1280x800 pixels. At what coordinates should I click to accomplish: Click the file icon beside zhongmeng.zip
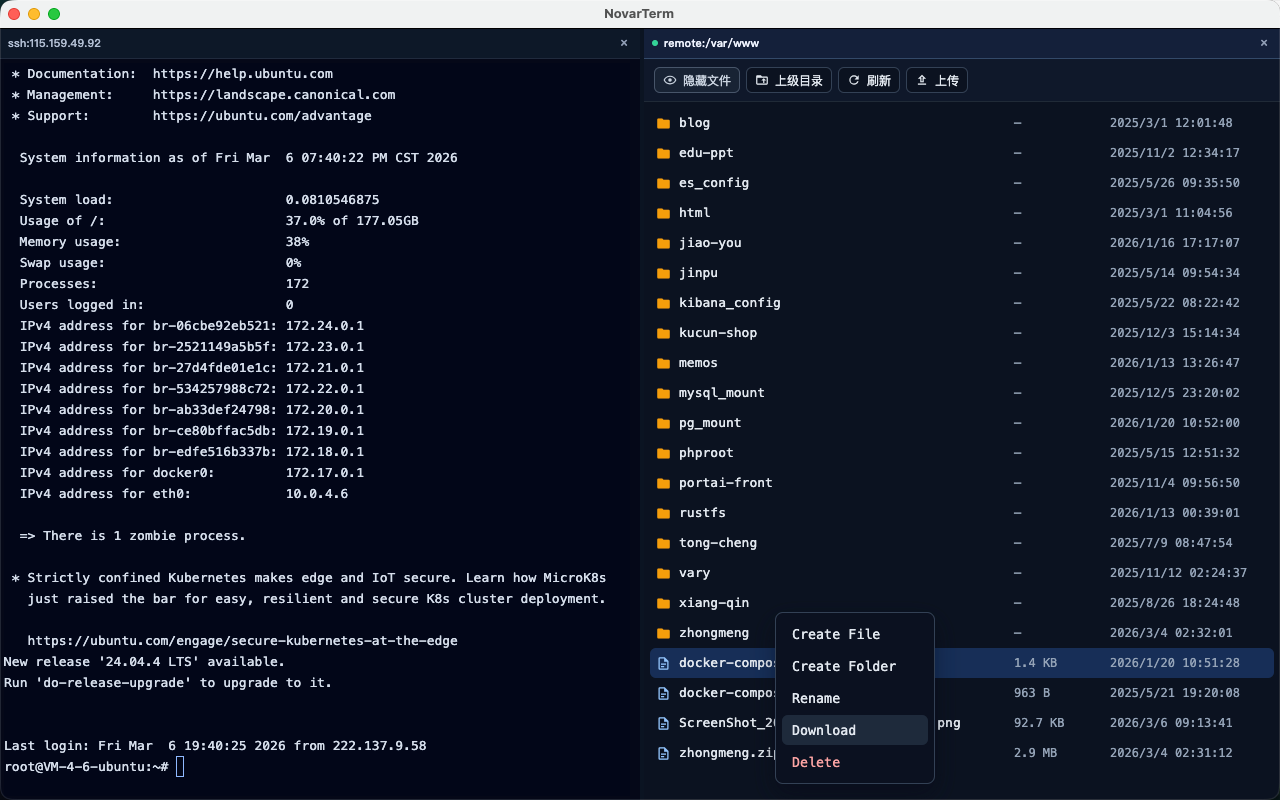[x=662, y=752]
